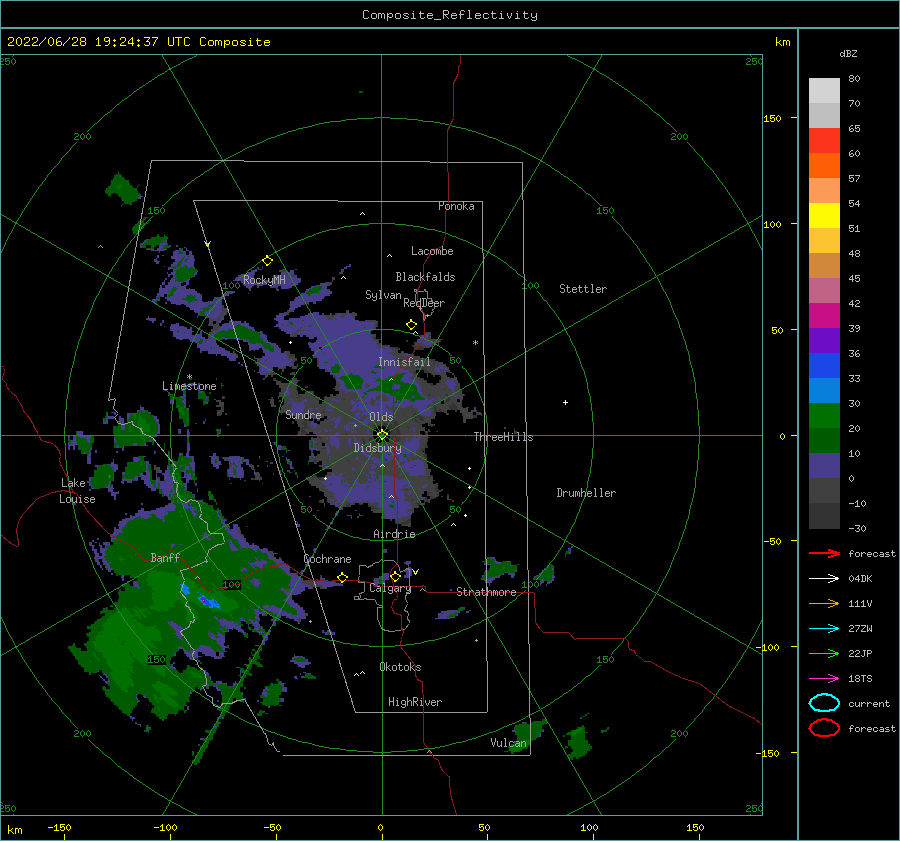This screenshot has height=841, width=900.
Task: Select the gold 48-51 dBZ swatch
Action: [824, 241]
